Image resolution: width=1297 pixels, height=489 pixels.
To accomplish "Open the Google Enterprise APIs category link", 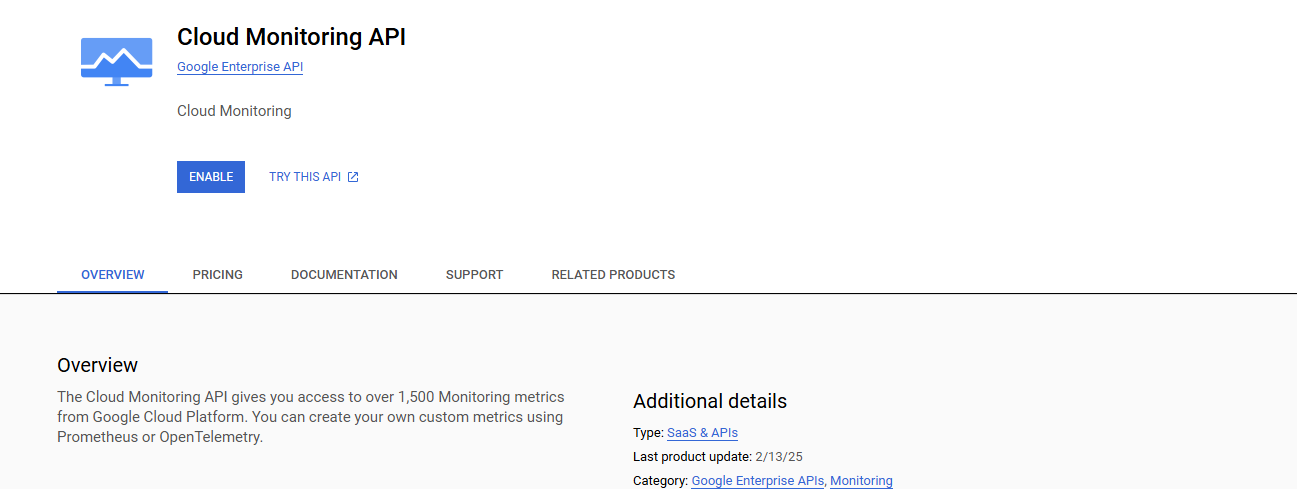I will (x=757, y=481).
